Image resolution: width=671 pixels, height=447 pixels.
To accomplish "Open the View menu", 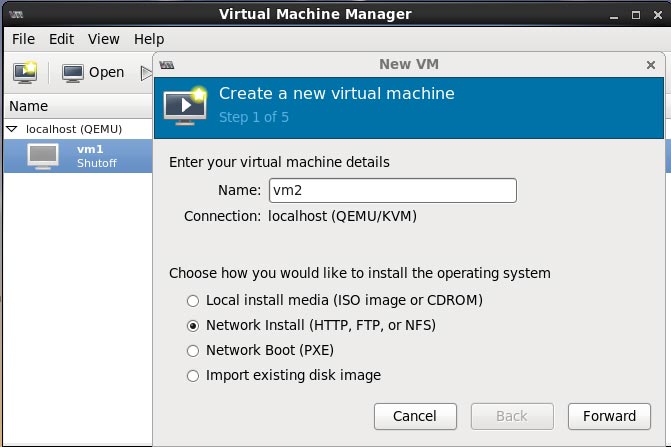I will click(103, 39).
